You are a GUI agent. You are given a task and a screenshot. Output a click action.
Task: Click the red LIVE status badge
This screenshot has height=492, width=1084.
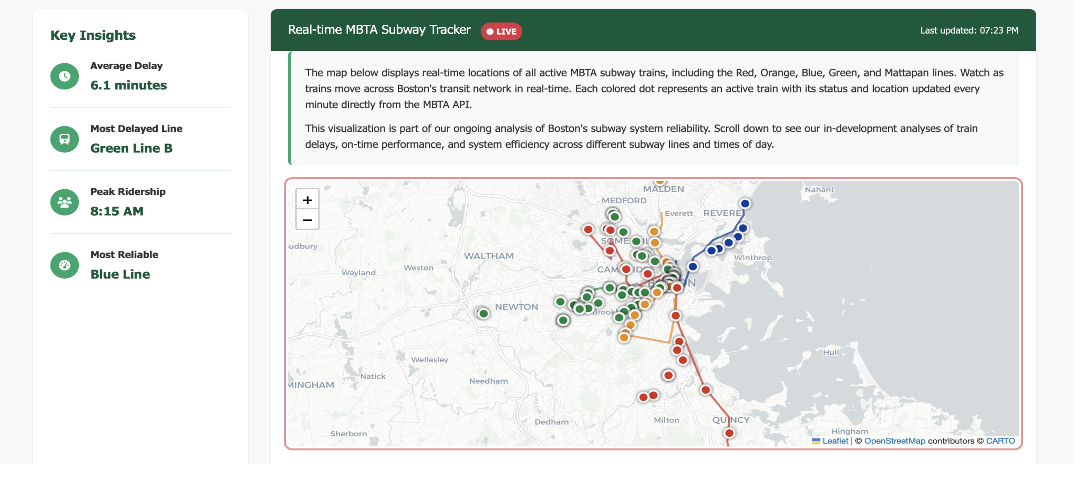click(x=501, y=31)
